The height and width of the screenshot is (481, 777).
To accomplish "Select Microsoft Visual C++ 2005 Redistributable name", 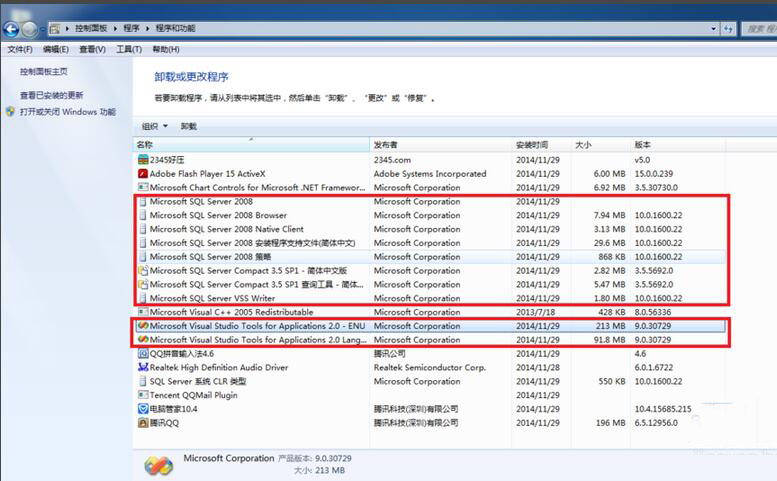I will click(x=231, y=312).
